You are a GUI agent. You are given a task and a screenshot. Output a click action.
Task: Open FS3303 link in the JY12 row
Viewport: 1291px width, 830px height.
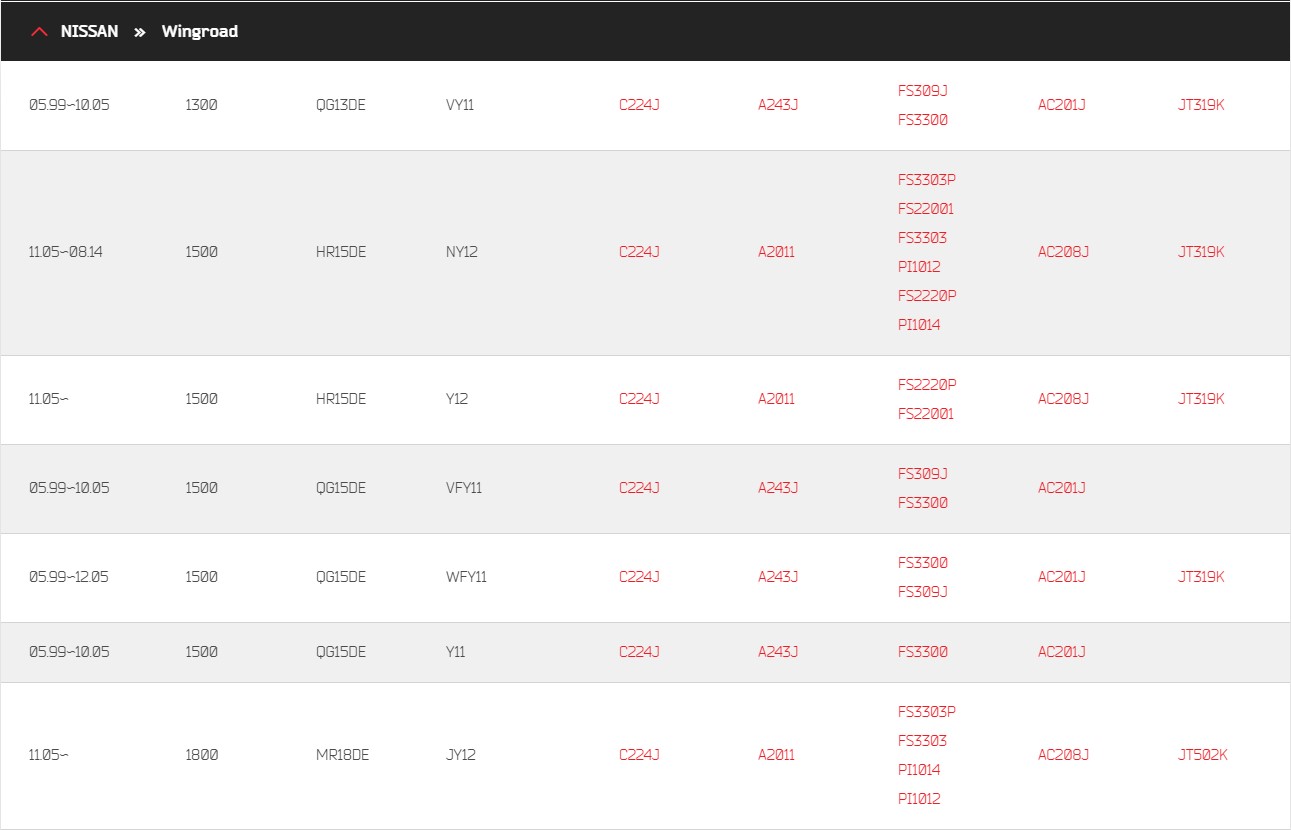pyautogui.click(x=922, y=741)
